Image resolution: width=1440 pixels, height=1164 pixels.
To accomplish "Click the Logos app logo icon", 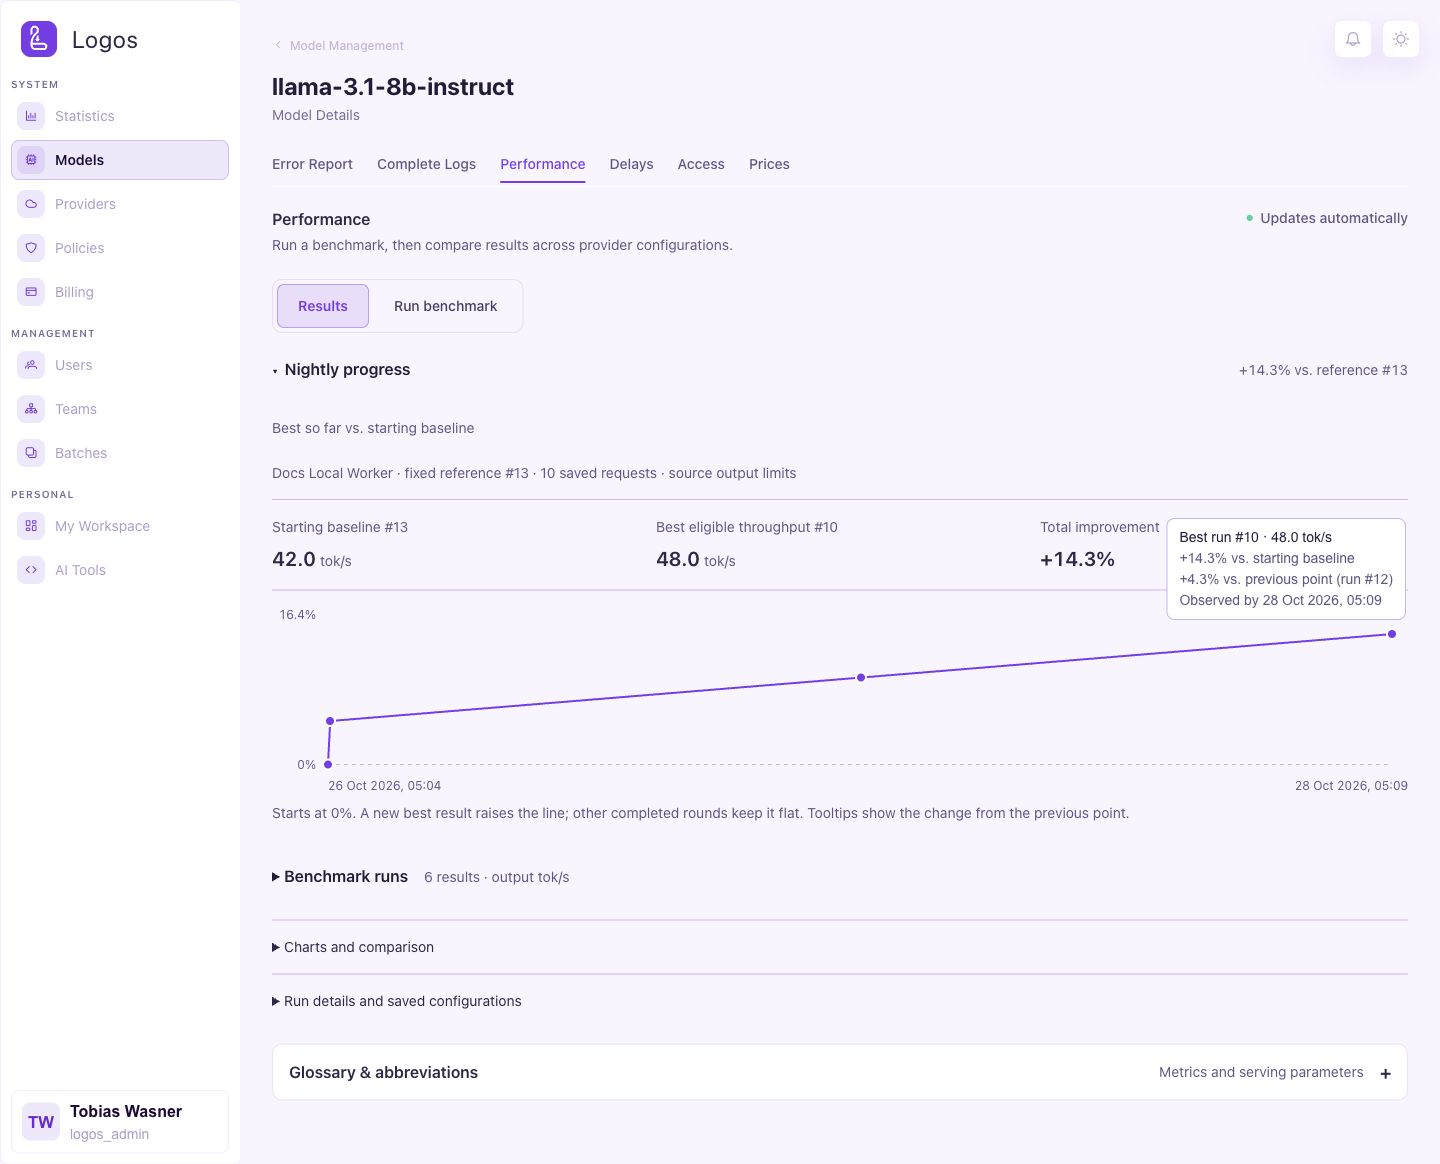I will [x=39, y=39].
